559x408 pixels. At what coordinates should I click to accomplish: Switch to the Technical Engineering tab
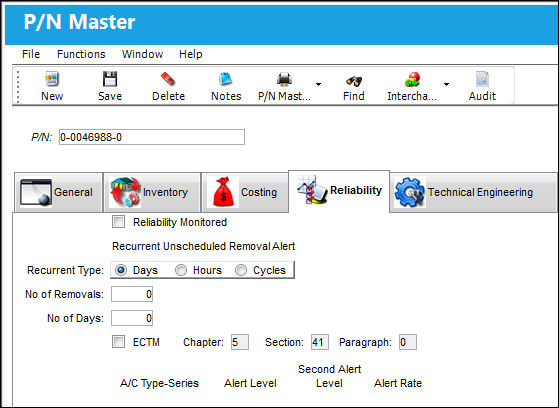click(473, 193)
